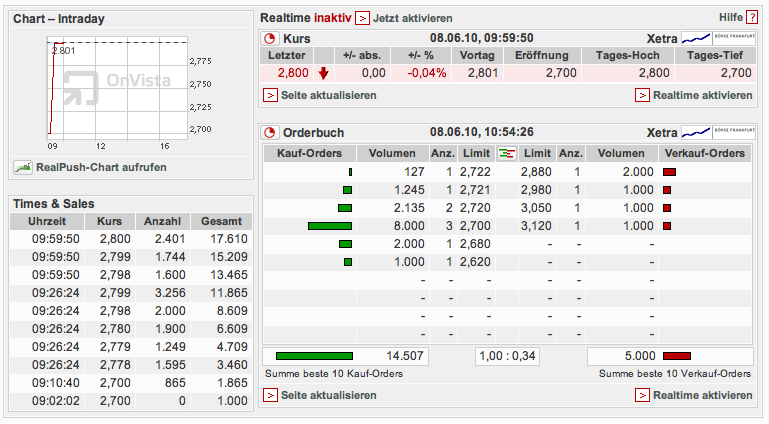The image size is (769, 424).
Task: Click the red down arrow beside 2,800
Action: 323,74
